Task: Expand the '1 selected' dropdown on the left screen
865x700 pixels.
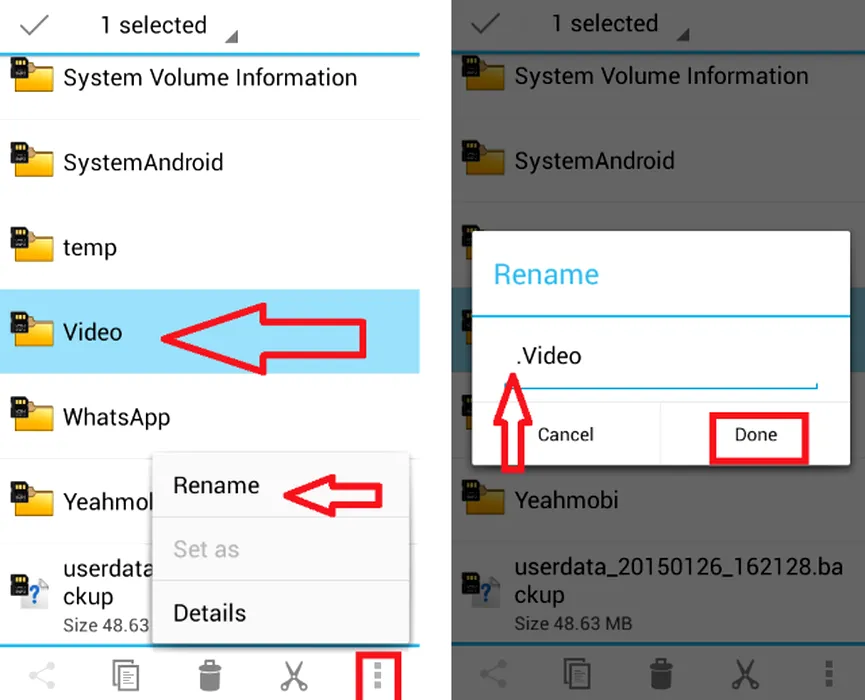Action: [165, 27]
